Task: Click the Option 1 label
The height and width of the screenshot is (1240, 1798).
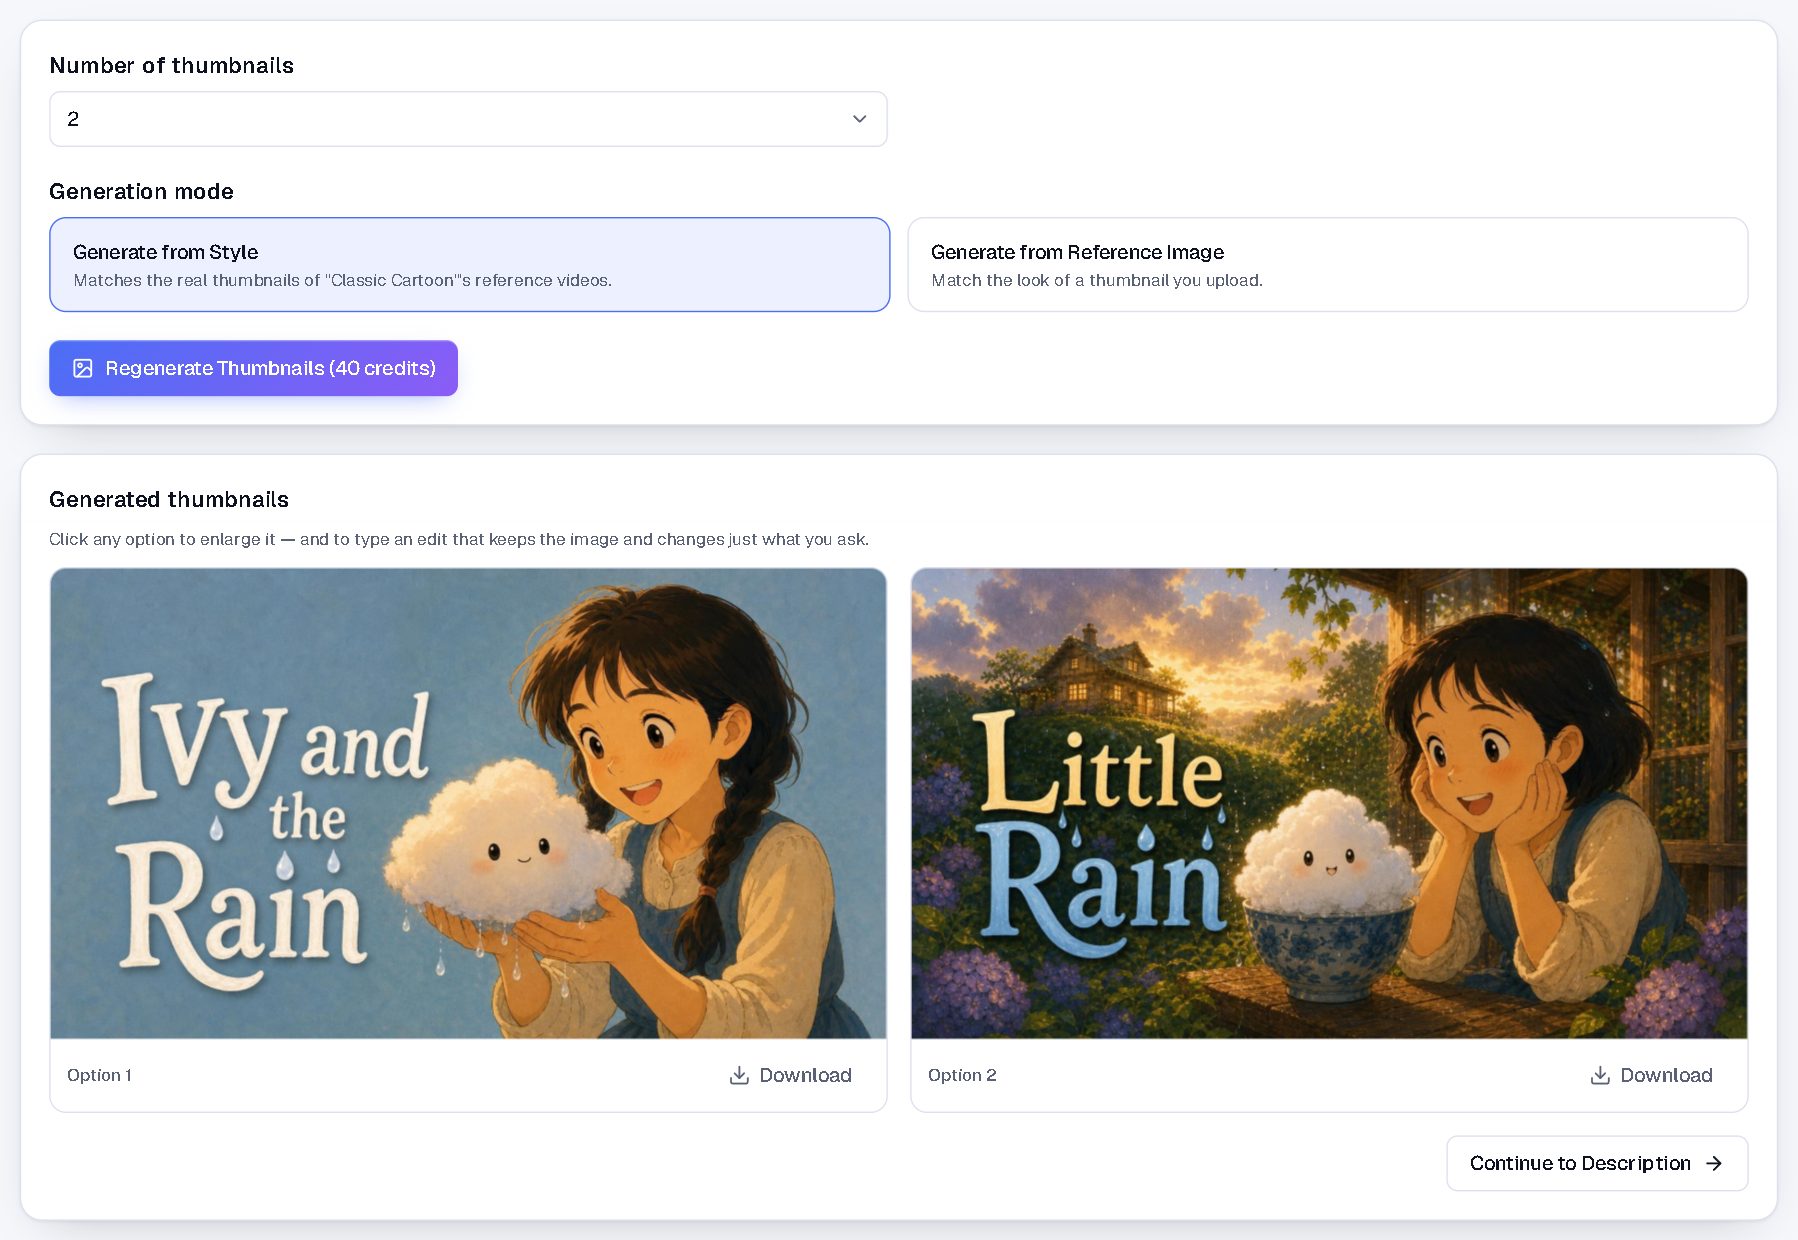Action: [x=99, y=1075]
